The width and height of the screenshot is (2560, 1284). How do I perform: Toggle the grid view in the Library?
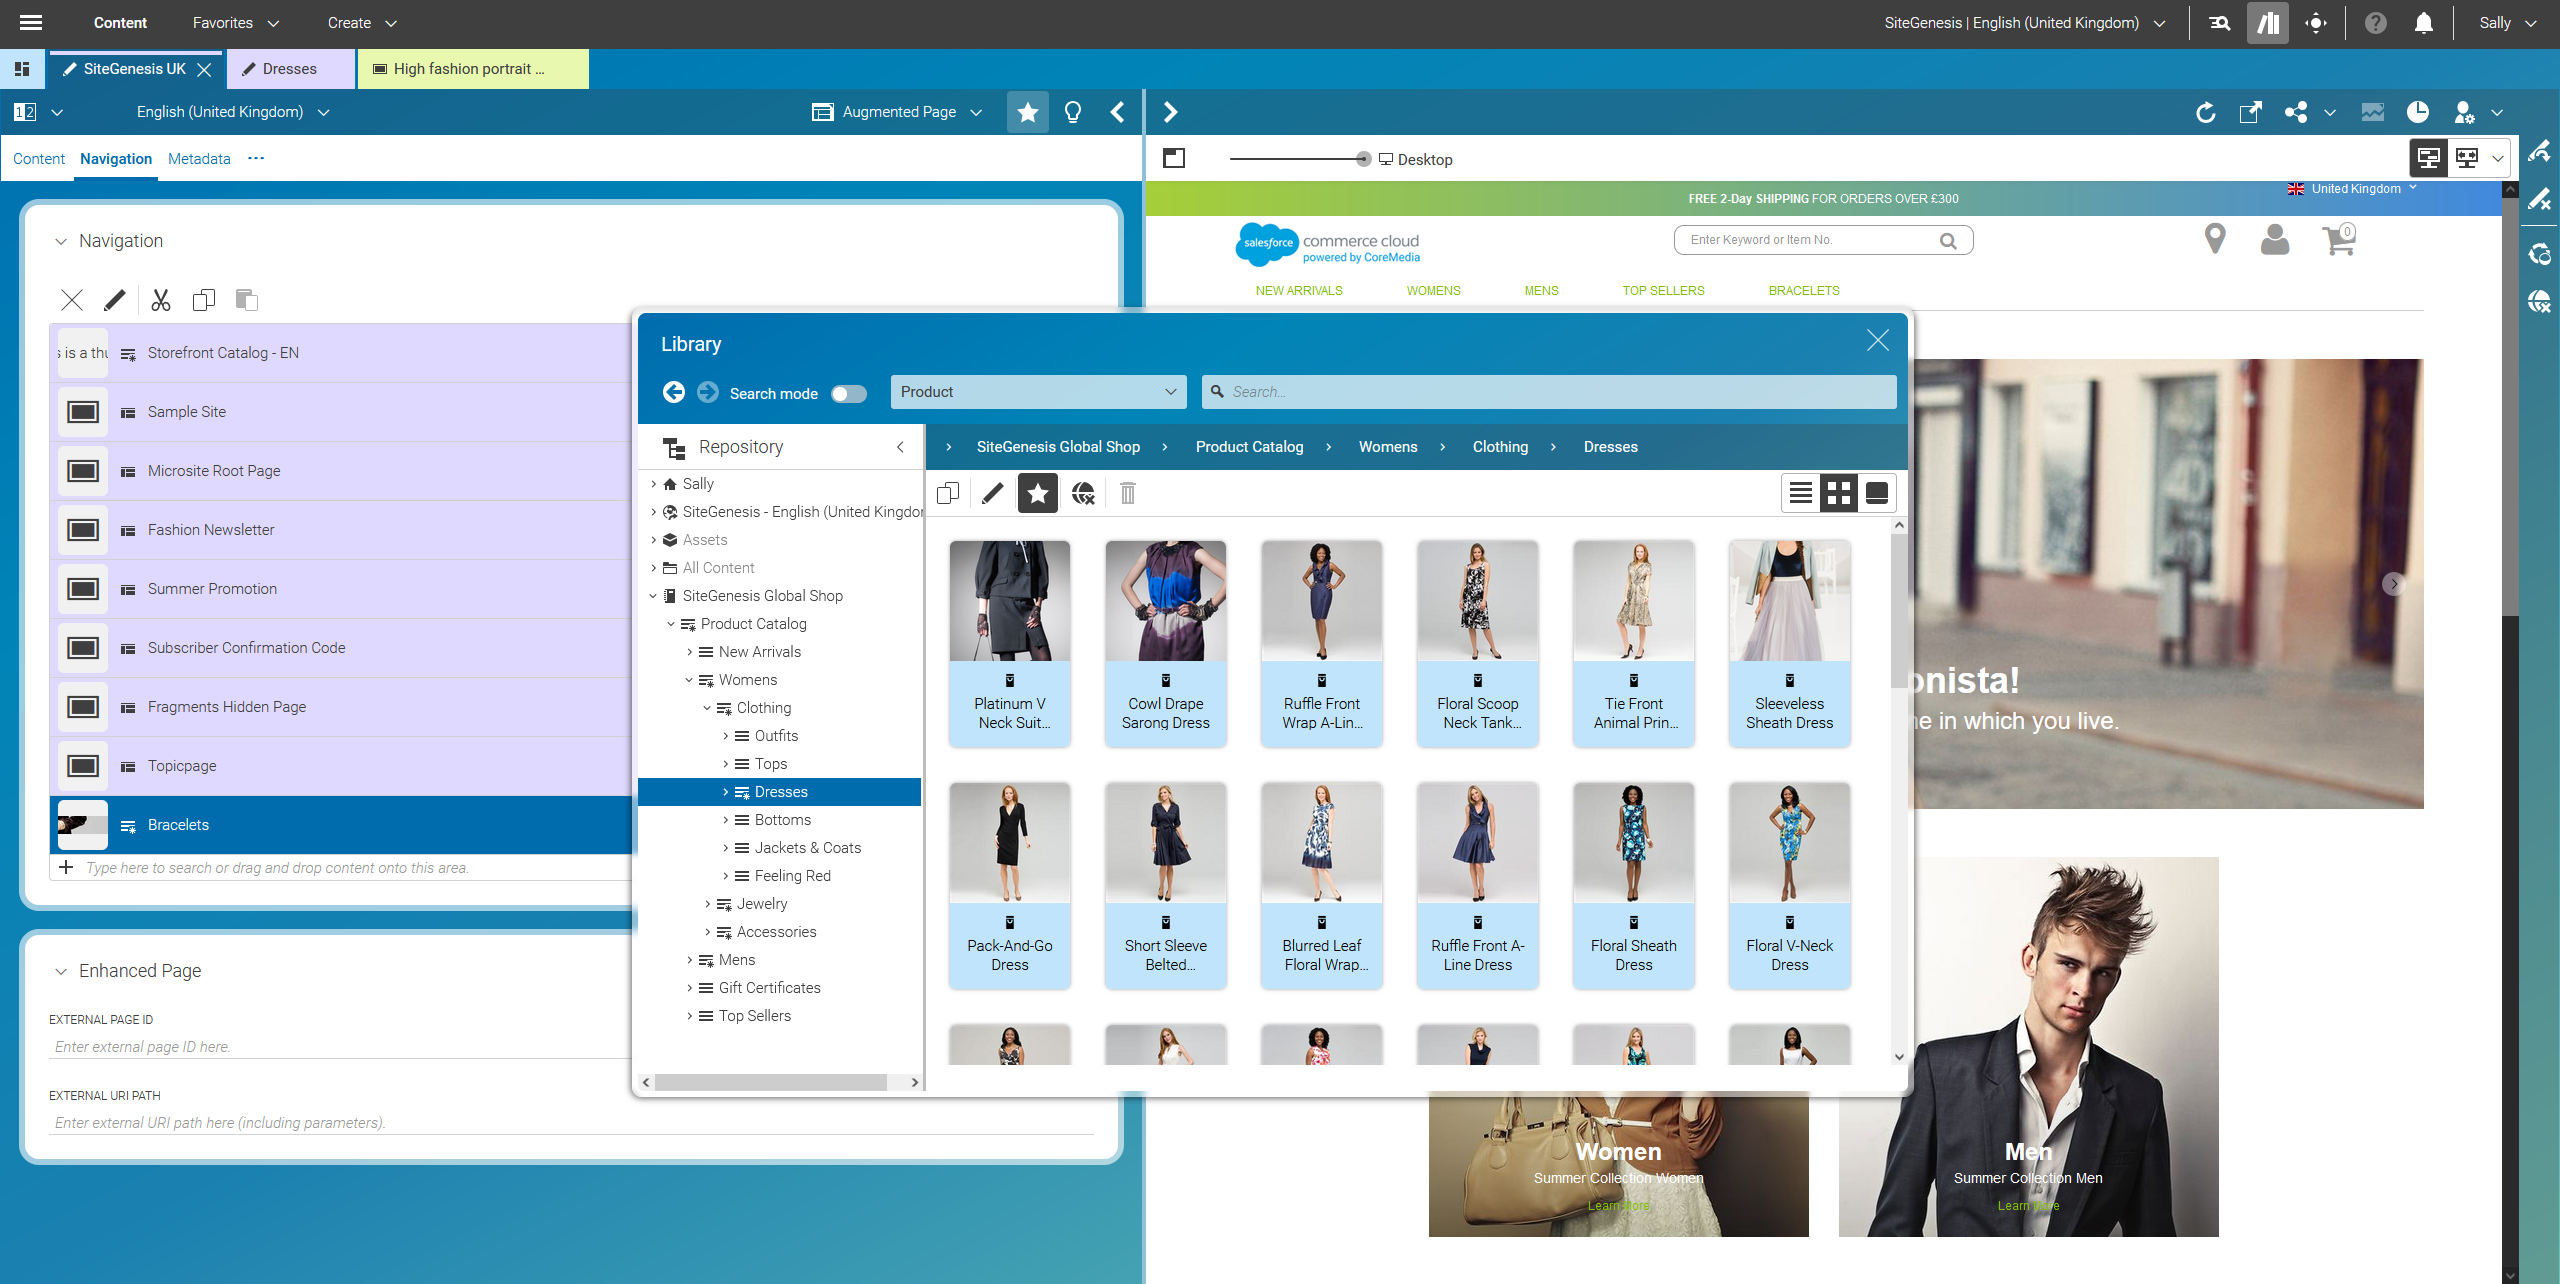click(1838, 492)
